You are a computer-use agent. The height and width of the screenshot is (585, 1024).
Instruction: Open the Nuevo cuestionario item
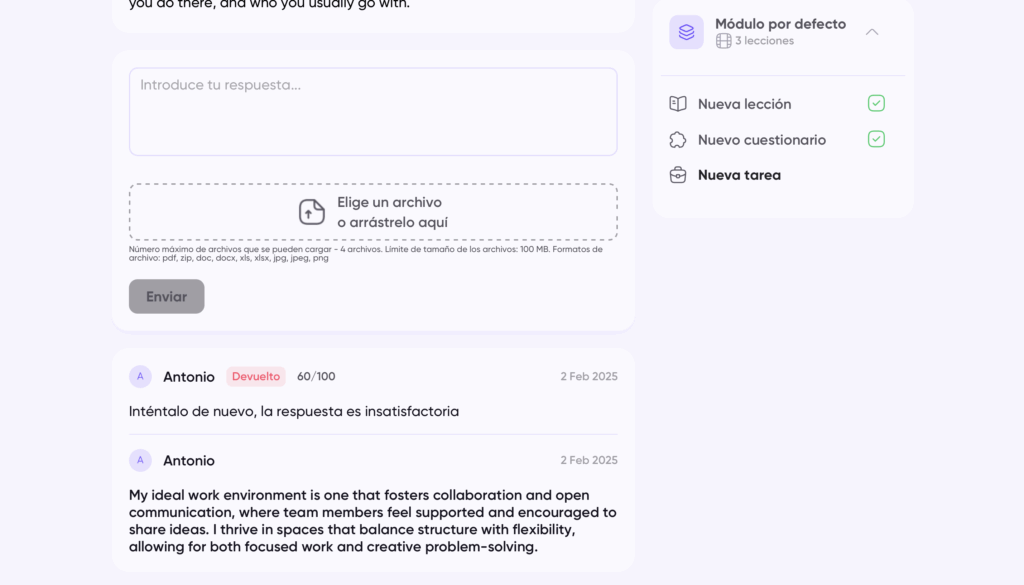tap(761, 140)
